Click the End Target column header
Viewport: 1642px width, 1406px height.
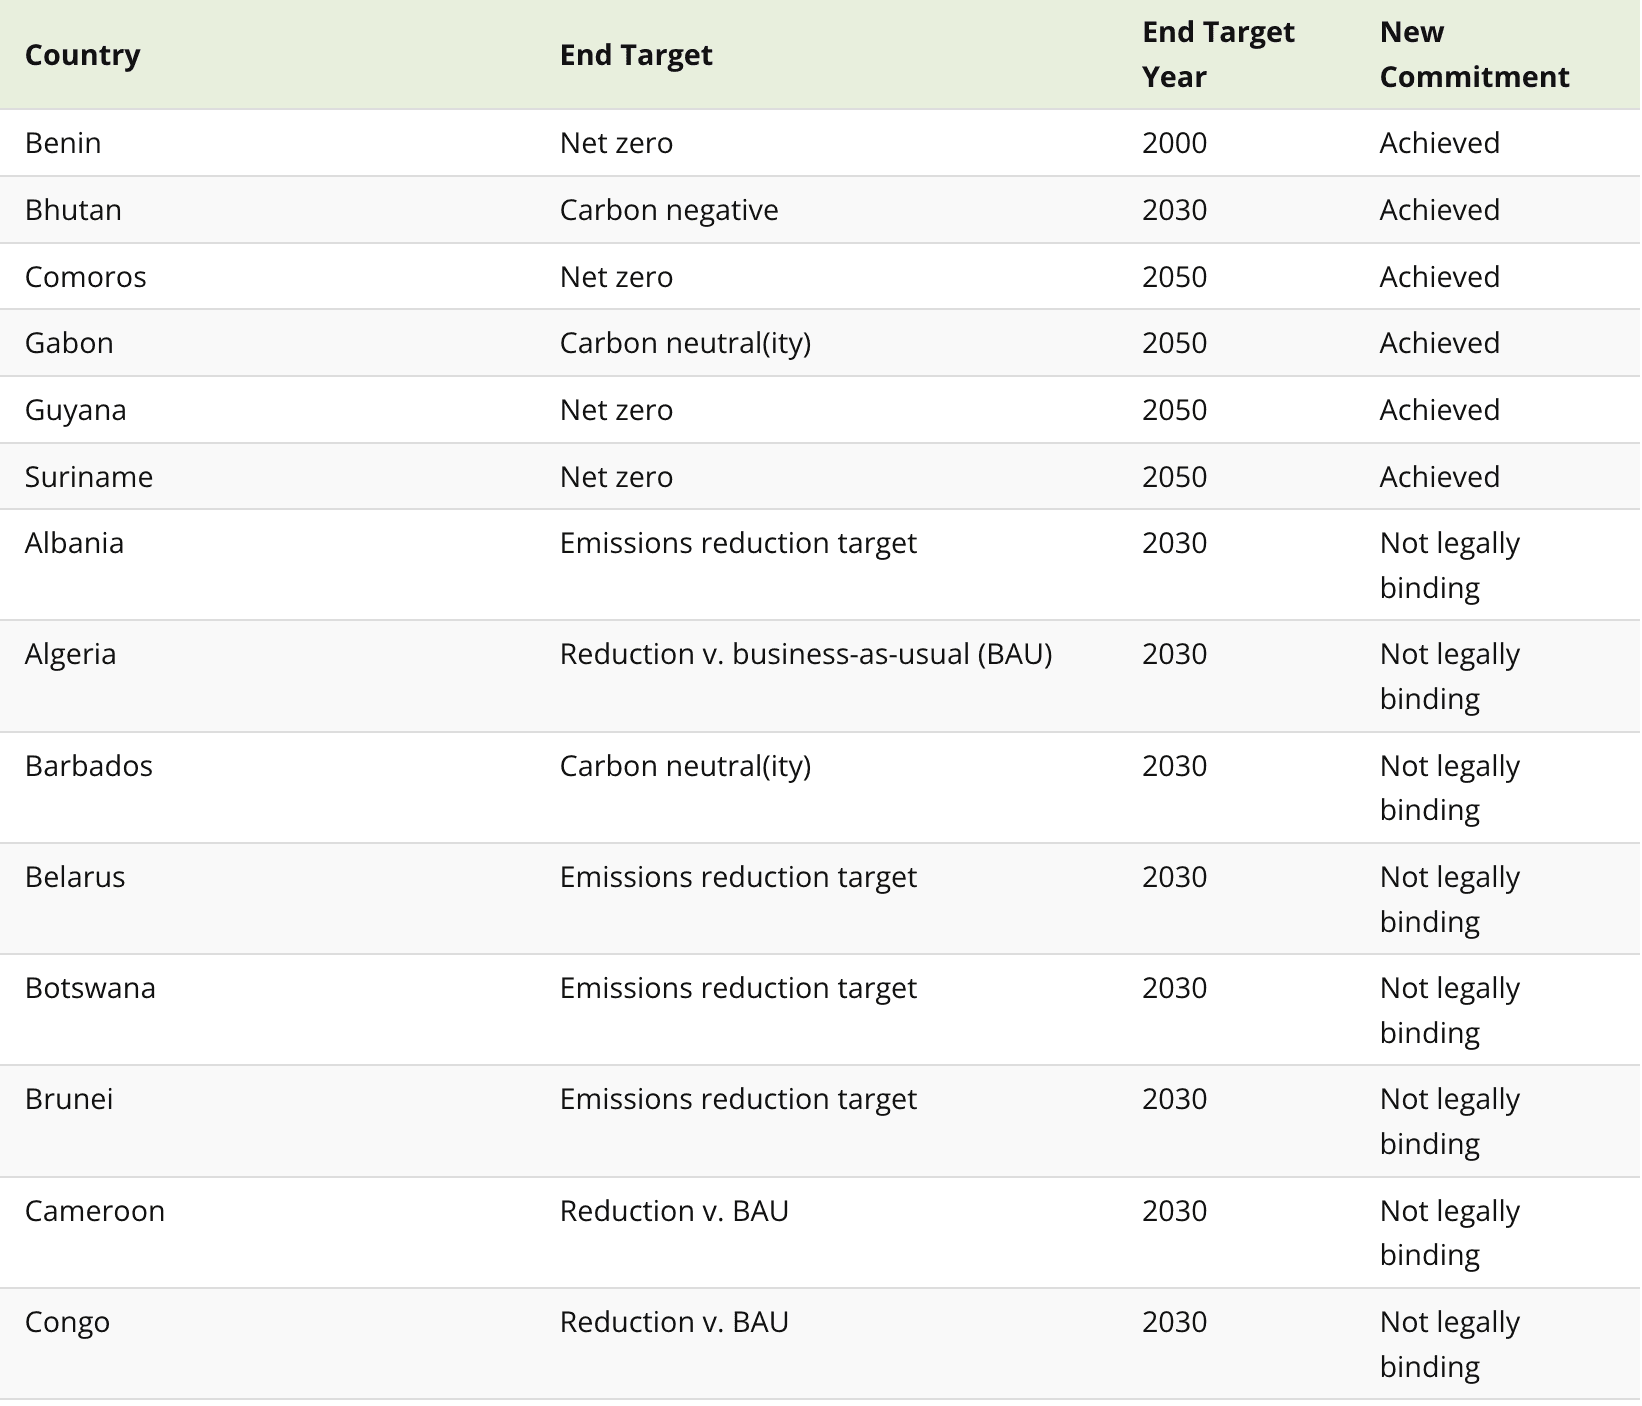tap(636, 54)
